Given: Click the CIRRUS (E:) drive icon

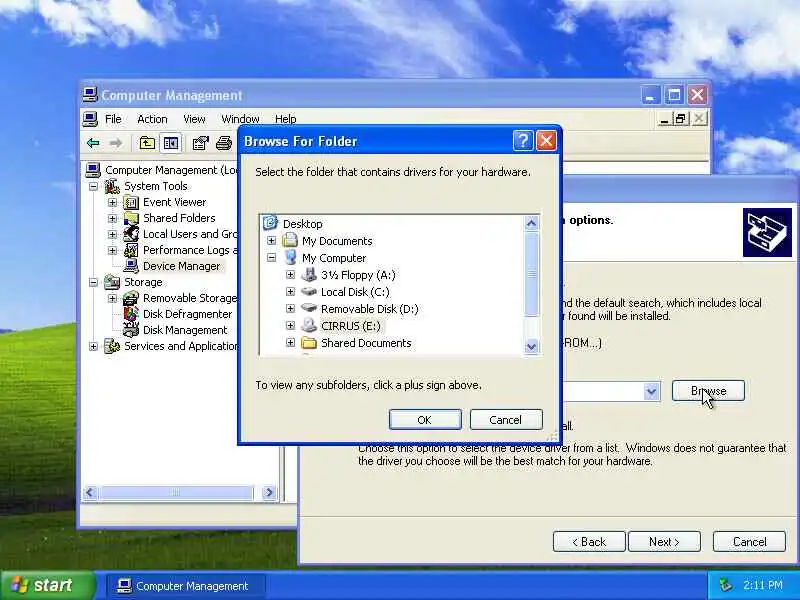Looking at the screenshot, I should (x=309, y=325).
